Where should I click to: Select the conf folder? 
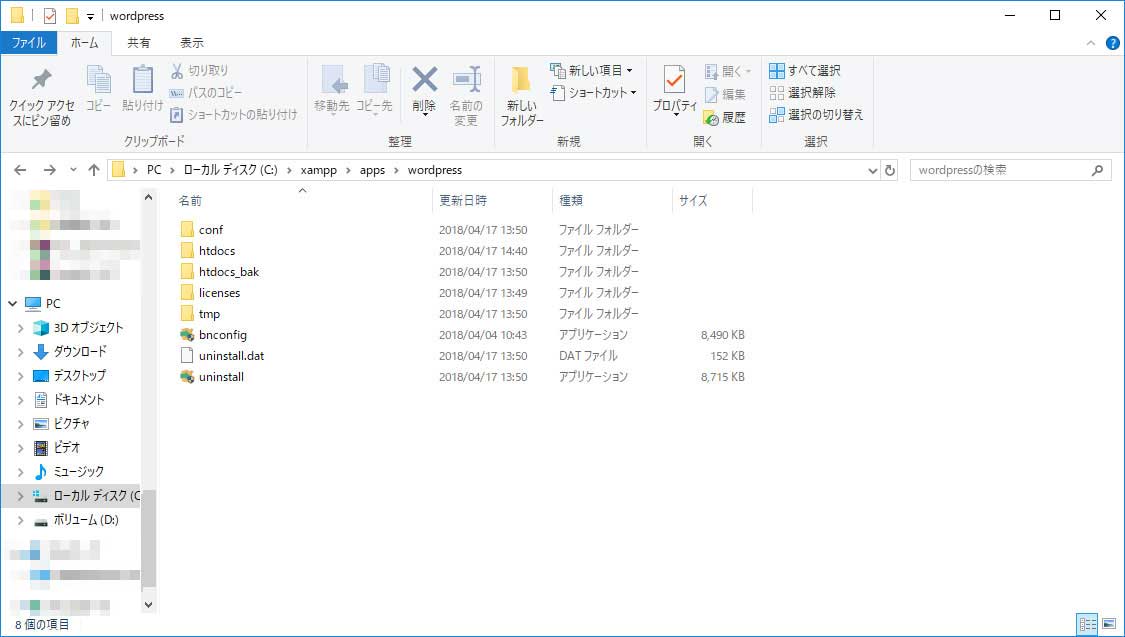(210, 230)
